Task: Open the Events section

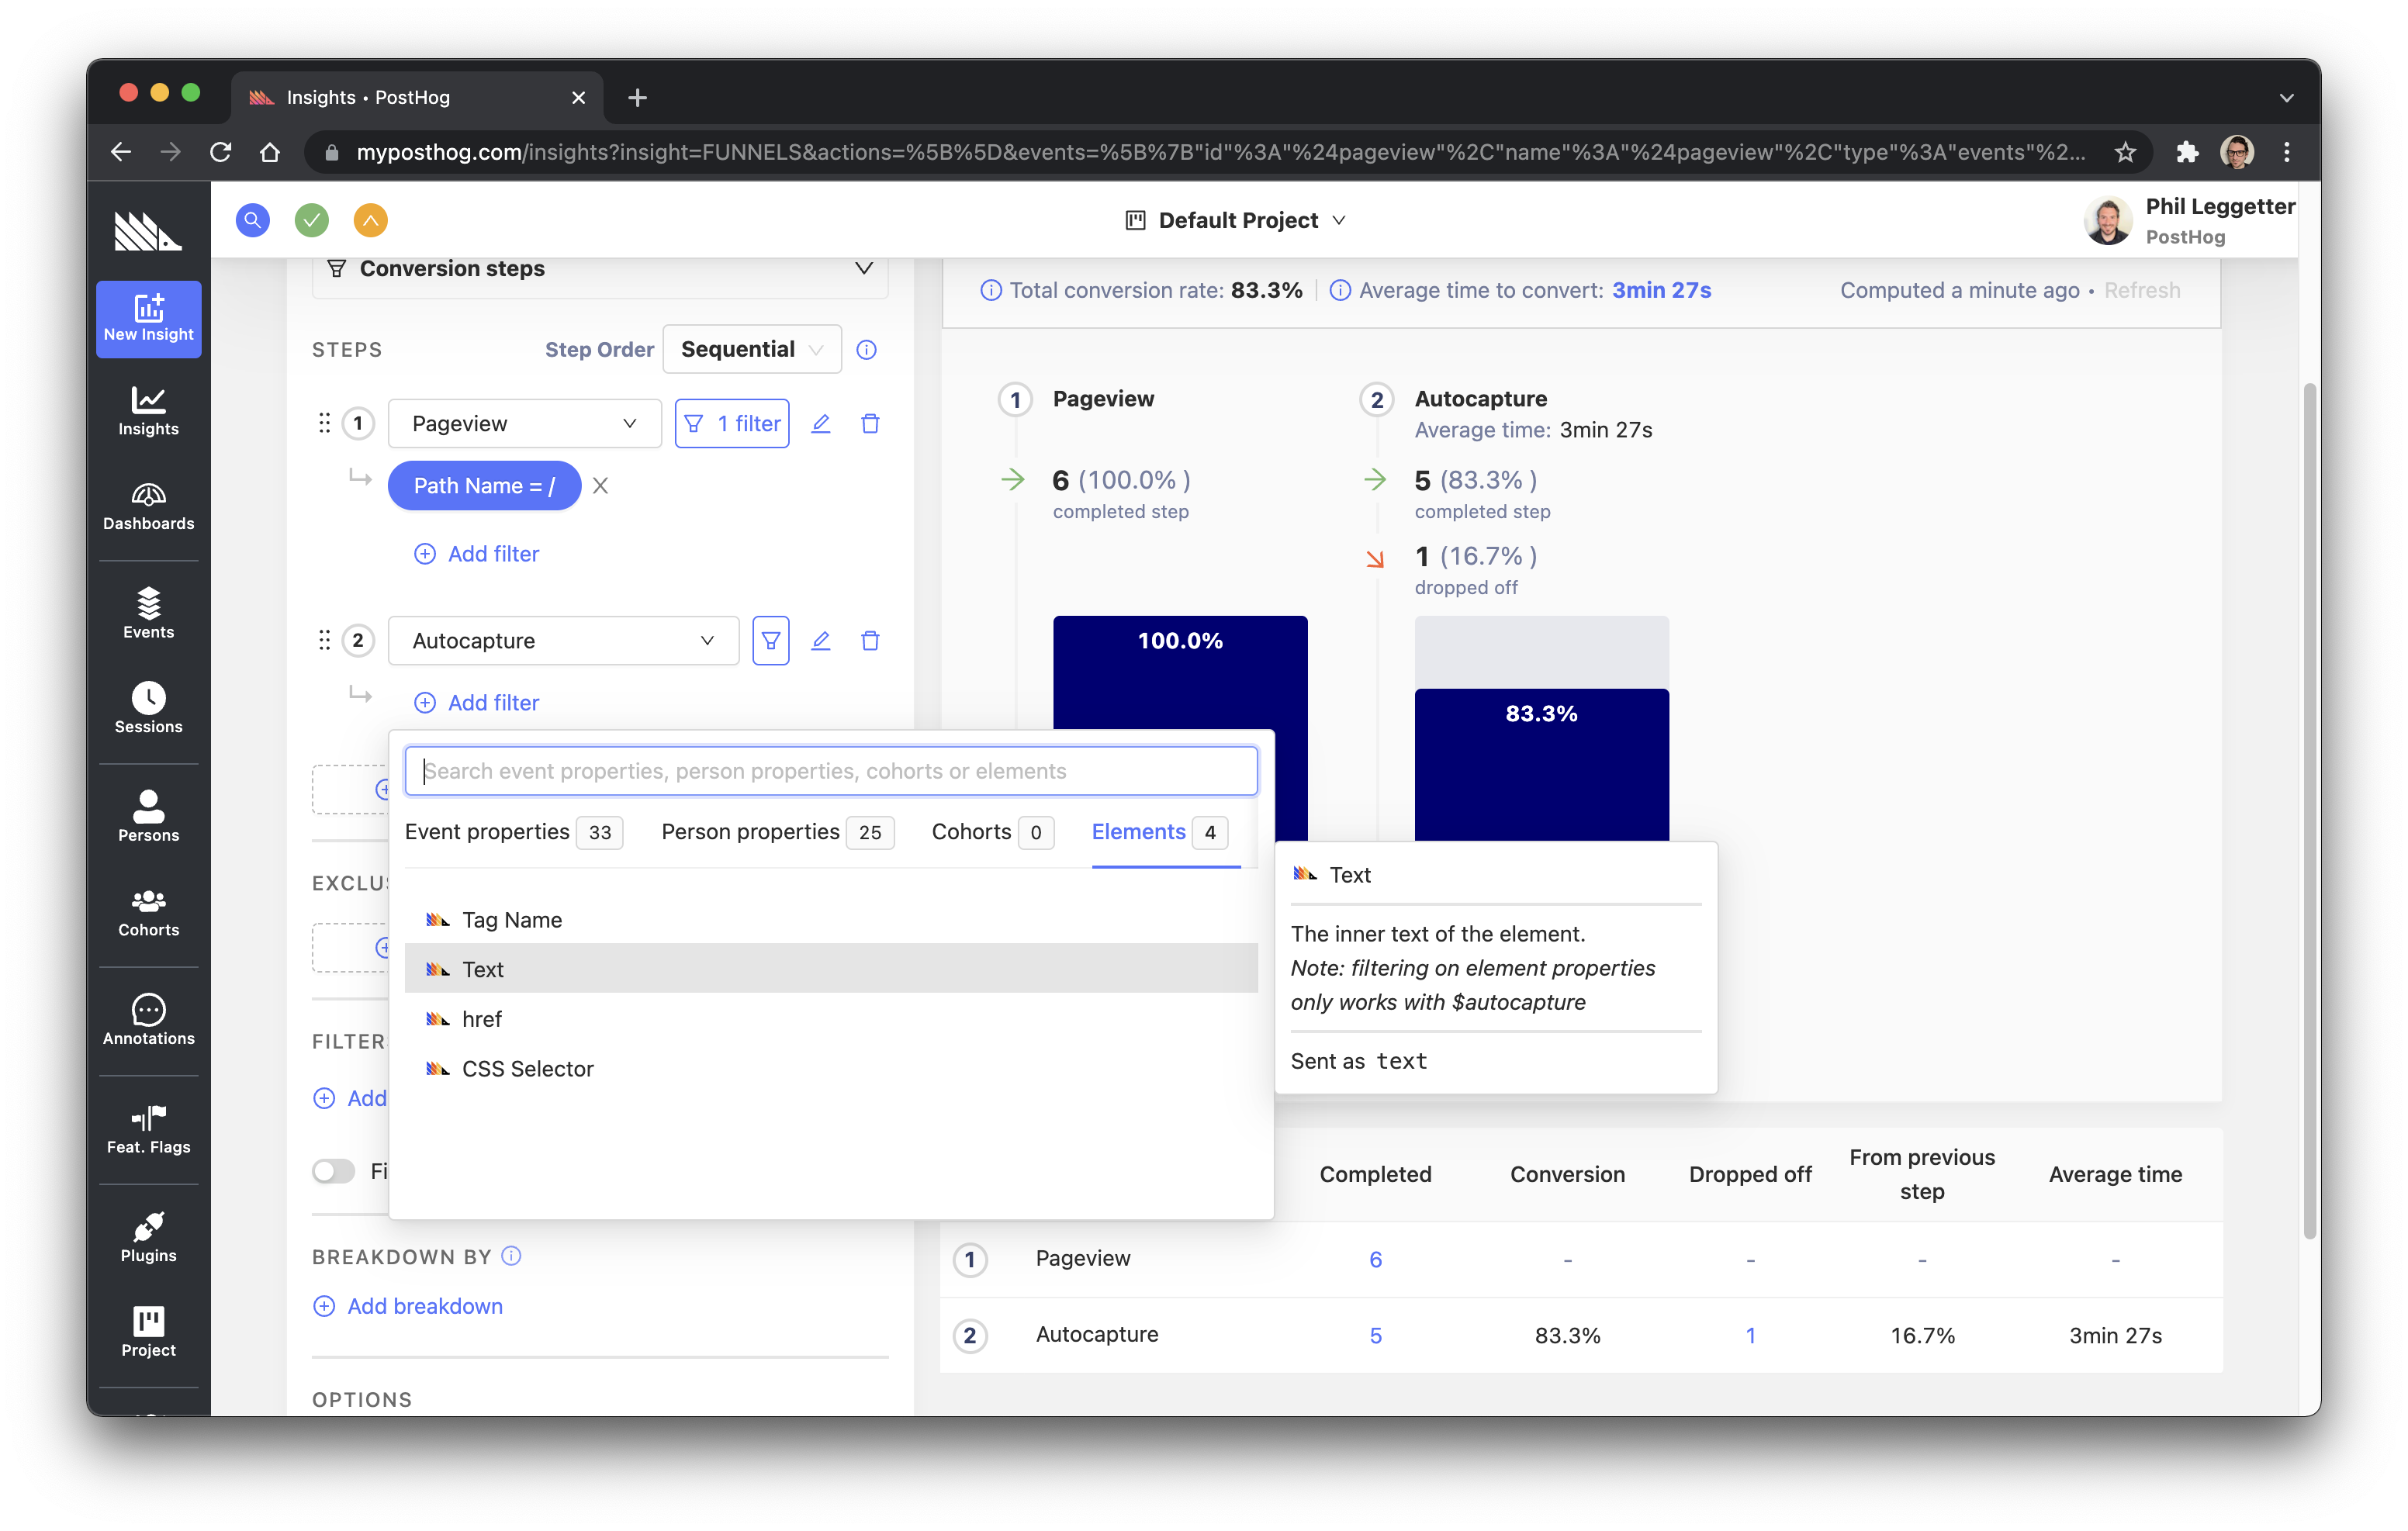Action: (148, 613)
